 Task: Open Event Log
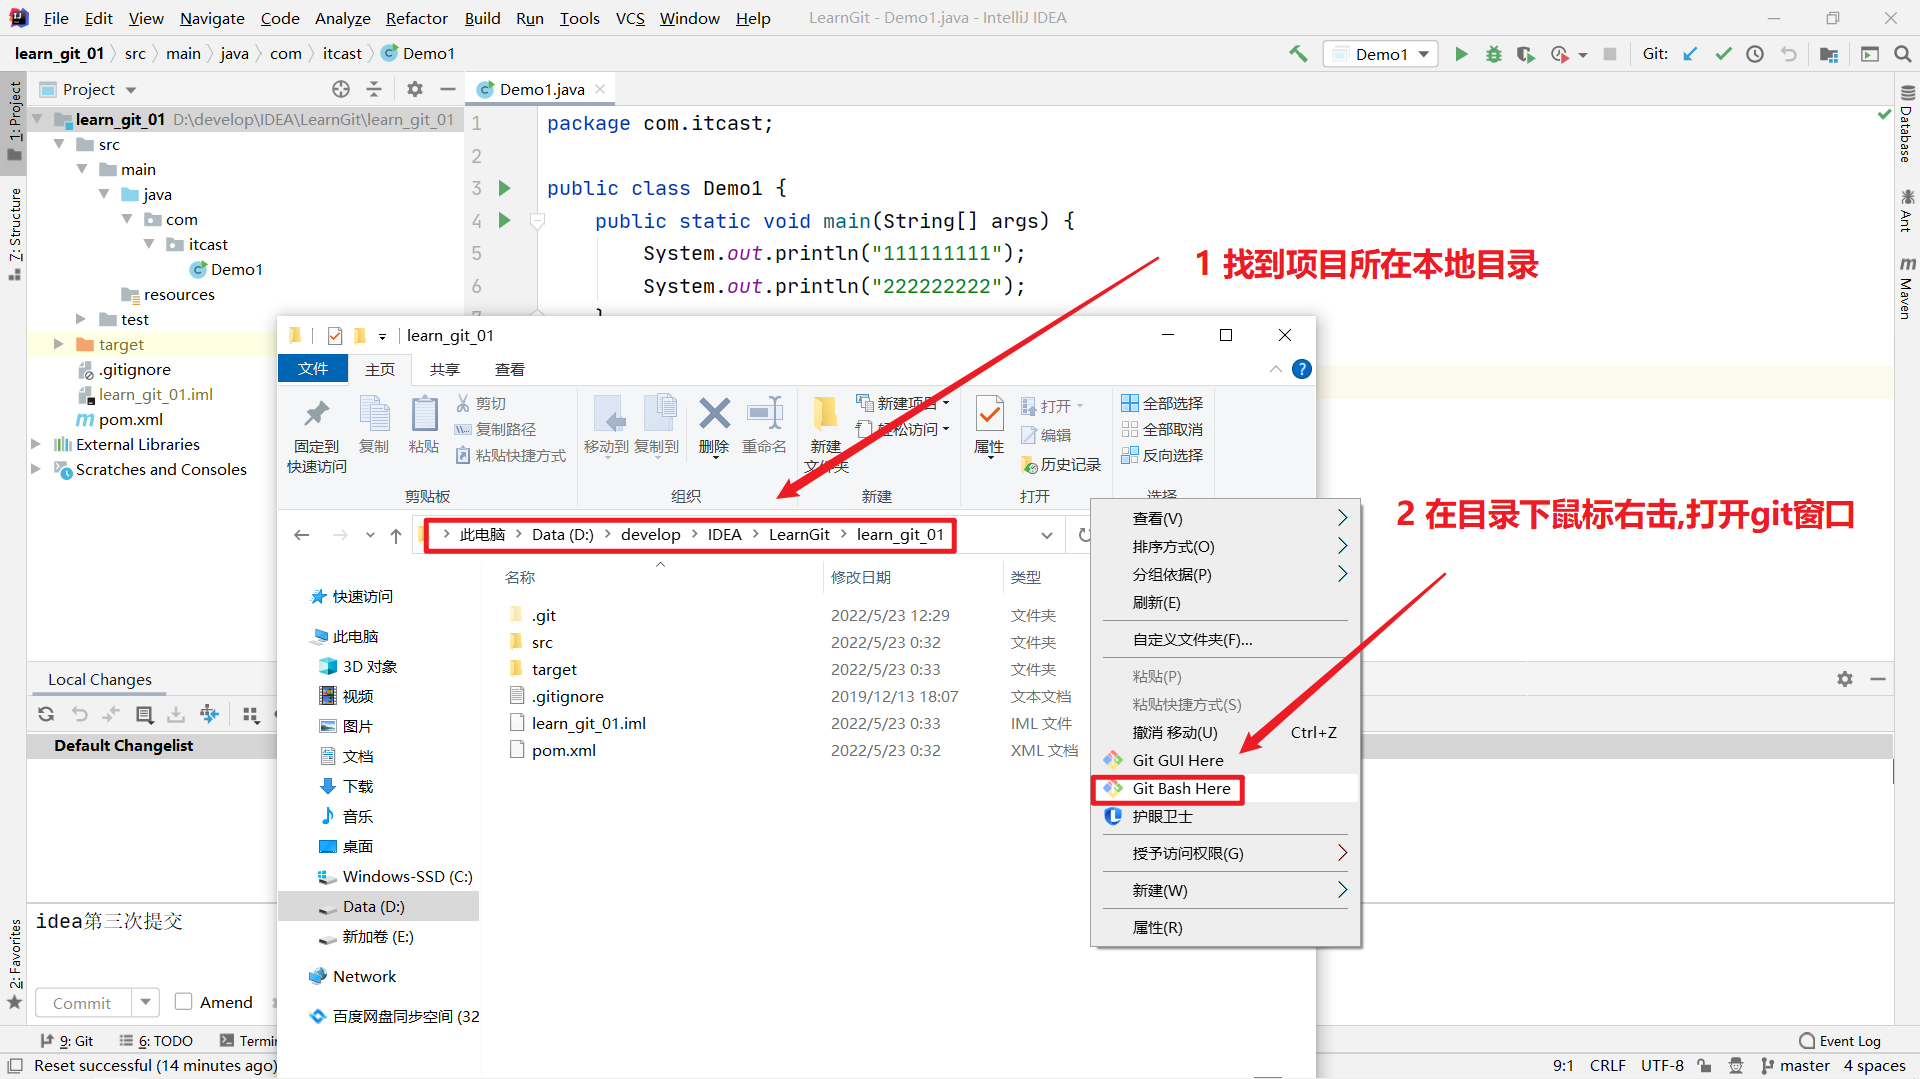1840,1041
